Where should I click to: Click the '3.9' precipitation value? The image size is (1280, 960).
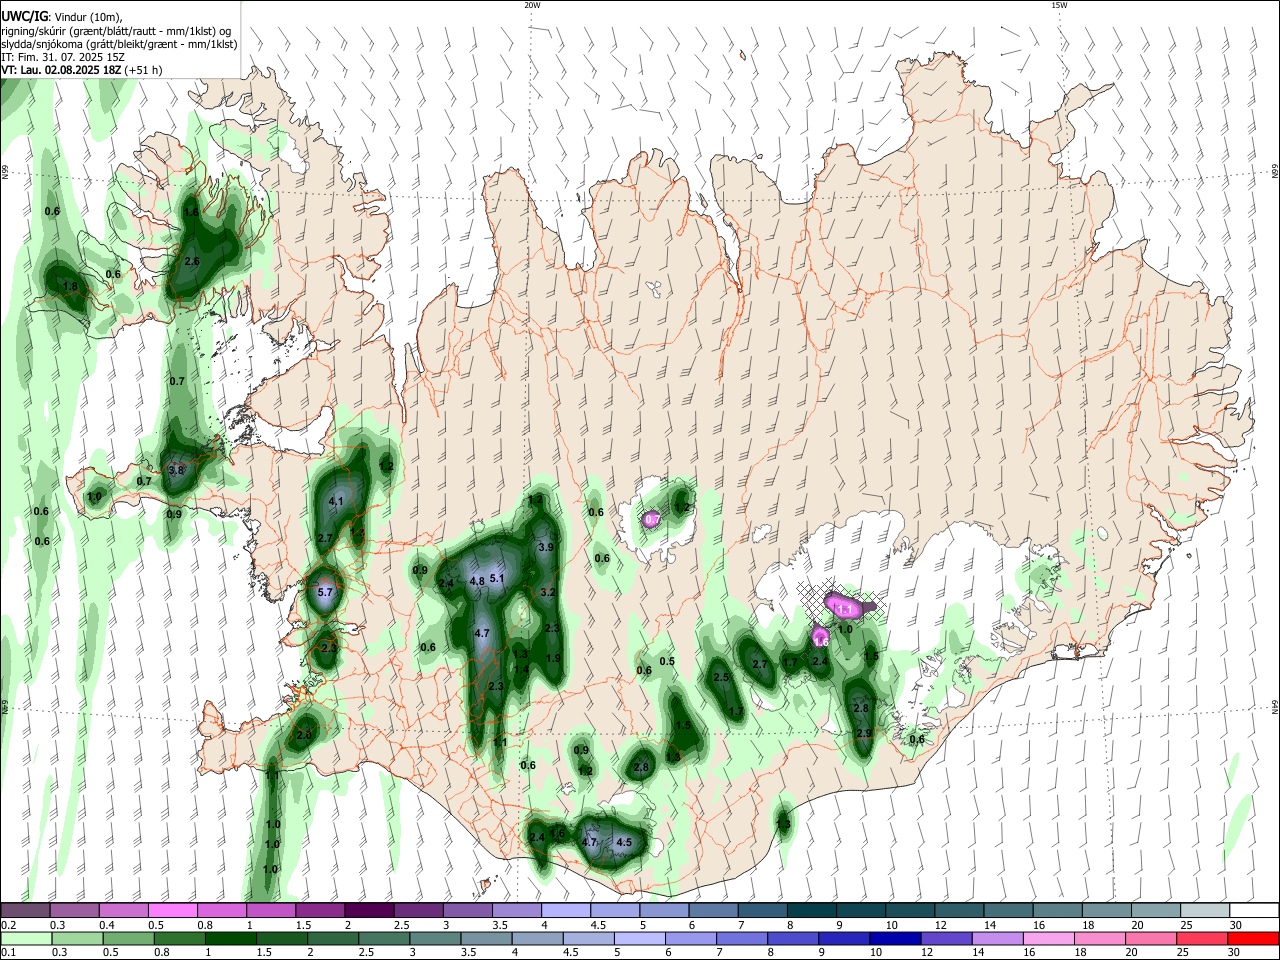tap(546, 547)
